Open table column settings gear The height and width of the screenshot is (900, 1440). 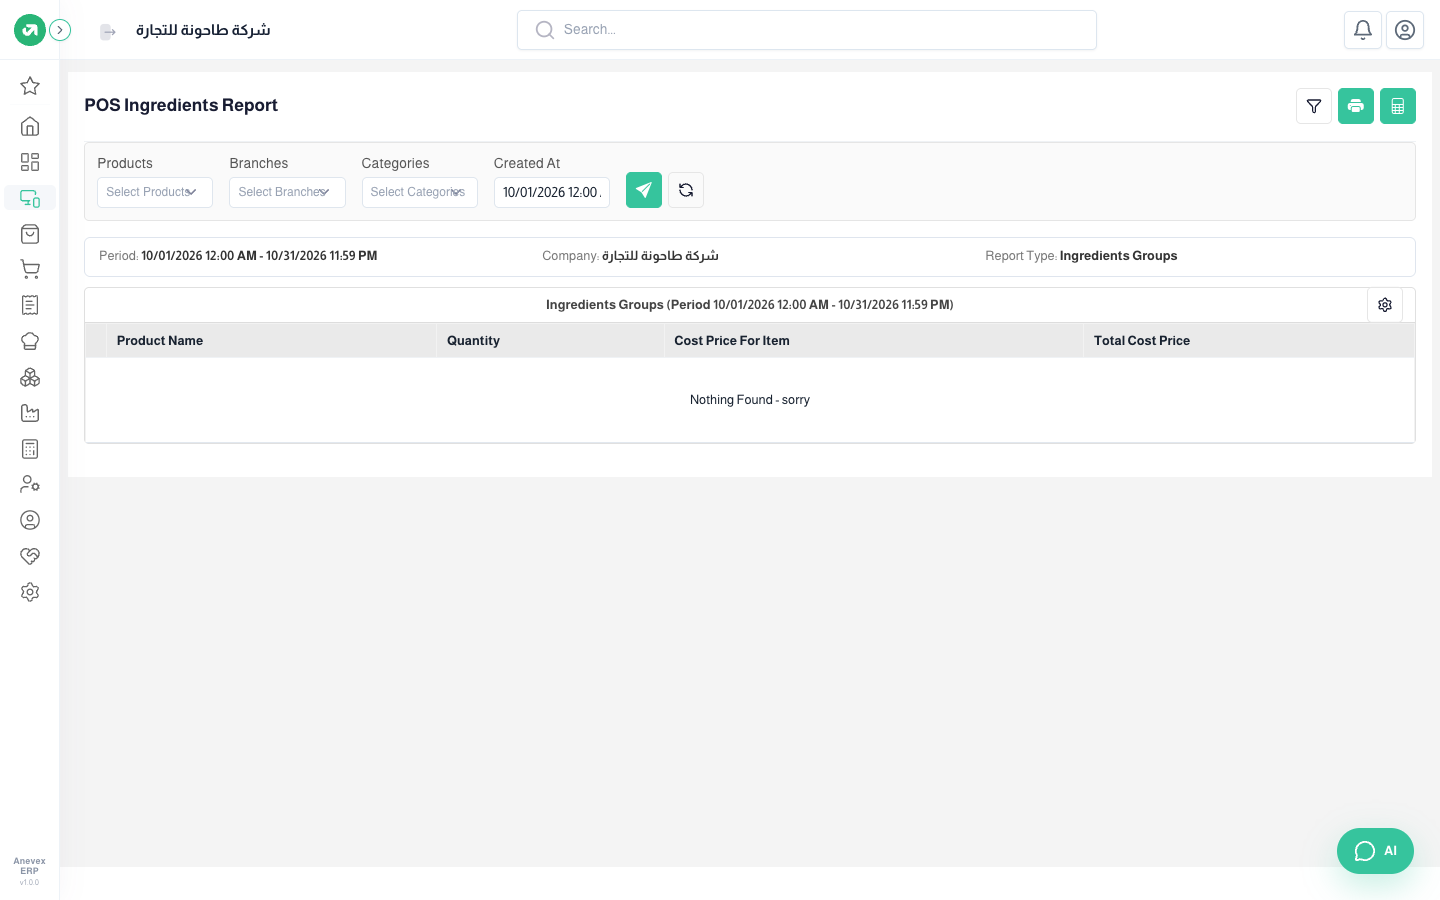[1385, 305]
